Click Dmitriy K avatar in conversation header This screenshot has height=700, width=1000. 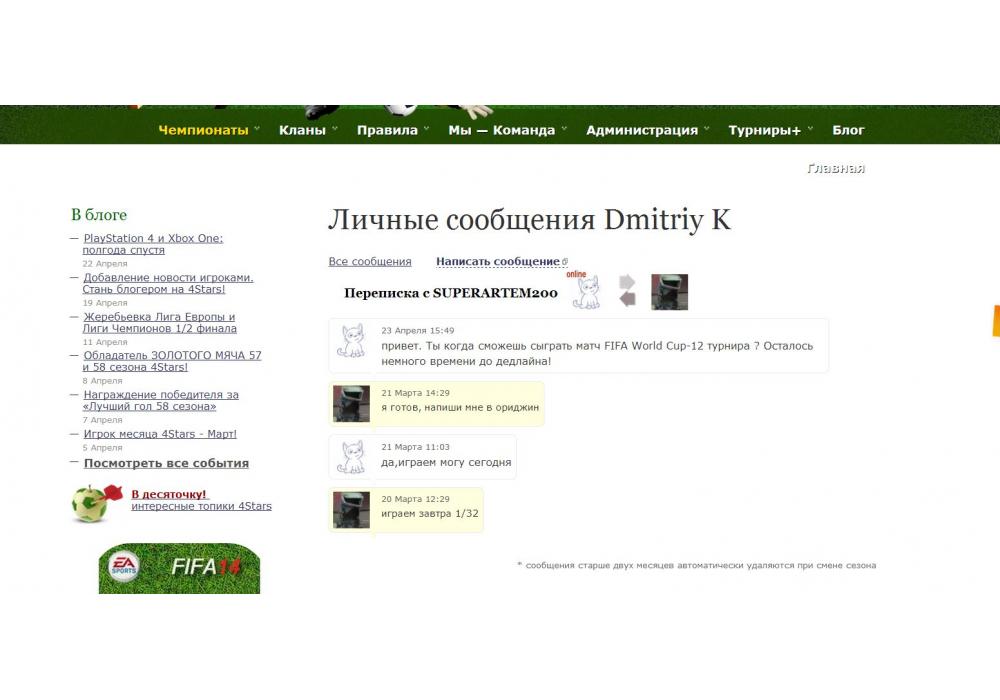pos(669,292)
